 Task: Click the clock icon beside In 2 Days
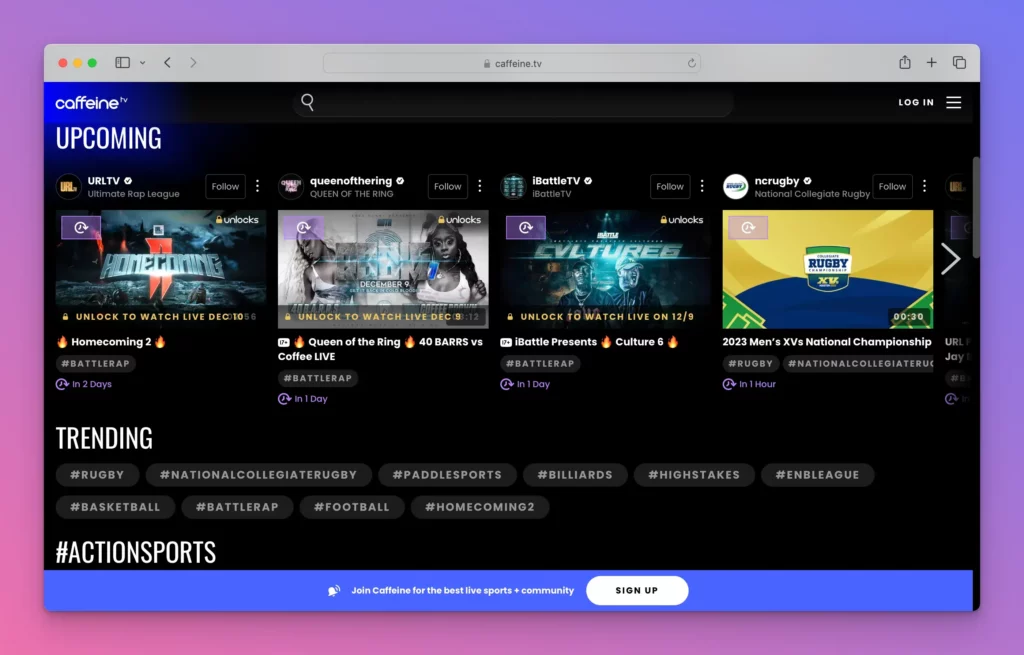tap(62, 383)
